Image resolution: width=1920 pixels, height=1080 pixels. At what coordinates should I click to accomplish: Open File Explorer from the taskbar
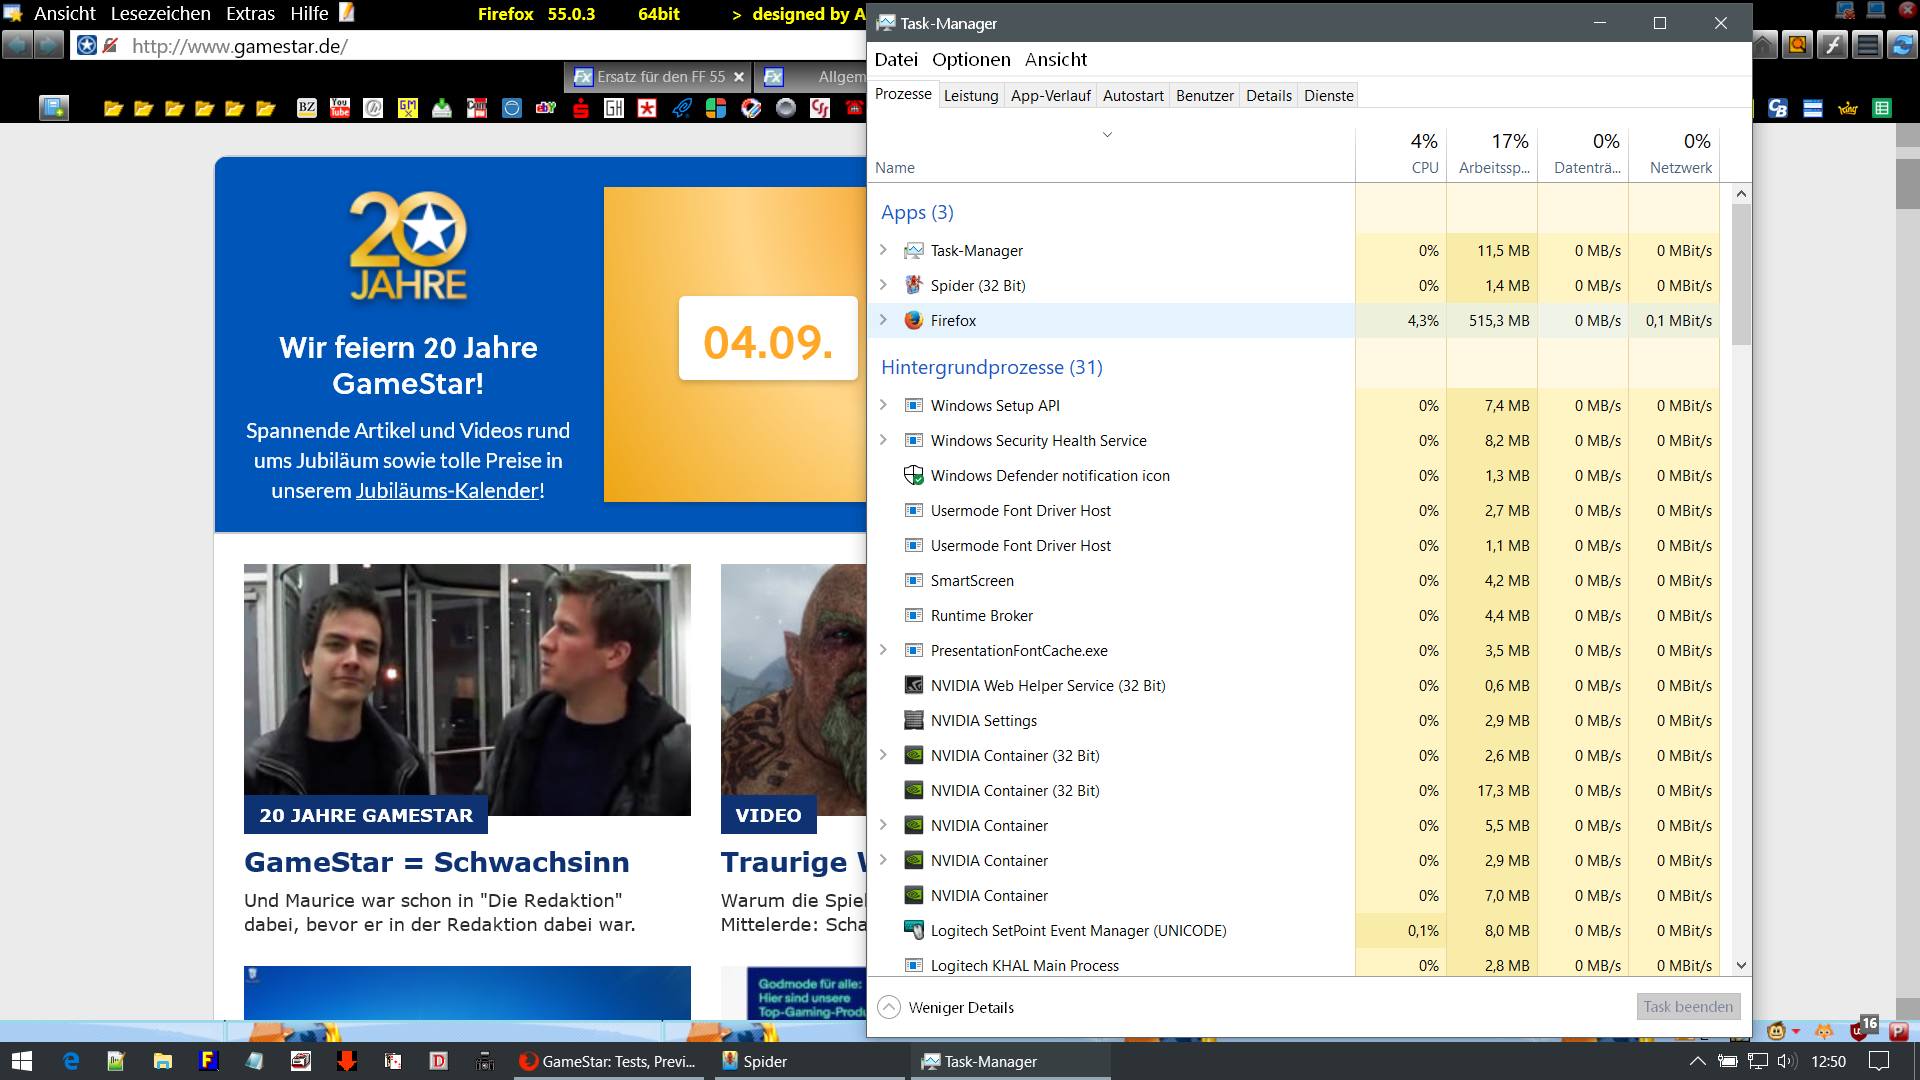click(x=162, y=1061)
